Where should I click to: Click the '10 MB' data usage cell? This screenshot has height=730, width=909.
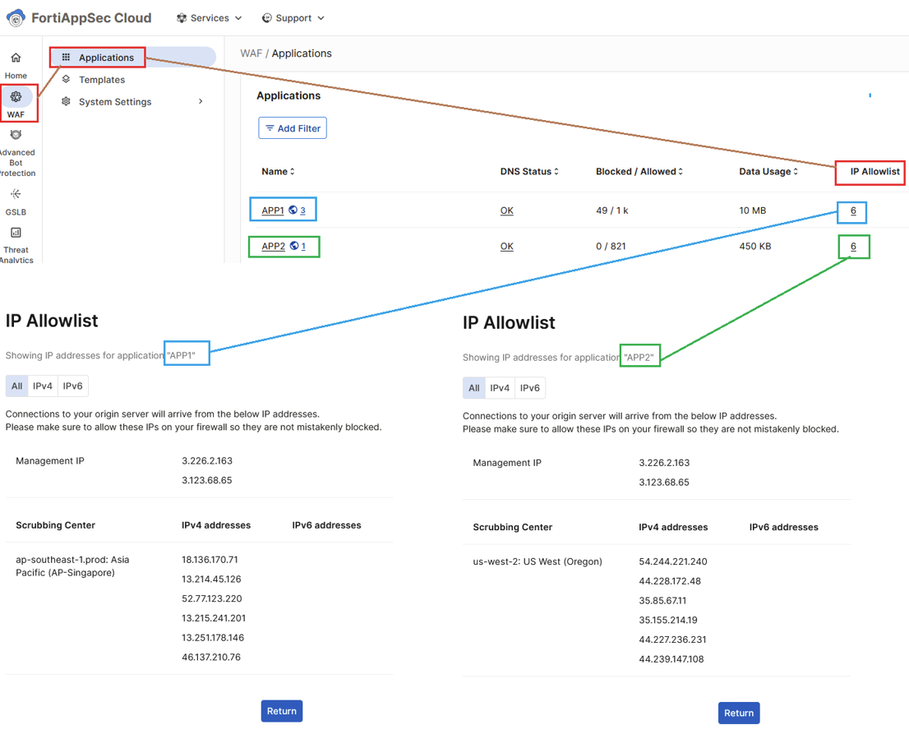[x=752, y=210]
